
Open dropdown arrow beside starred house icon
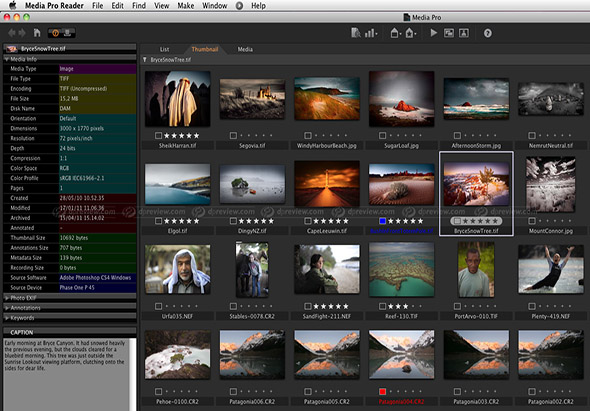pyautogui.click(x=416, y=35)
